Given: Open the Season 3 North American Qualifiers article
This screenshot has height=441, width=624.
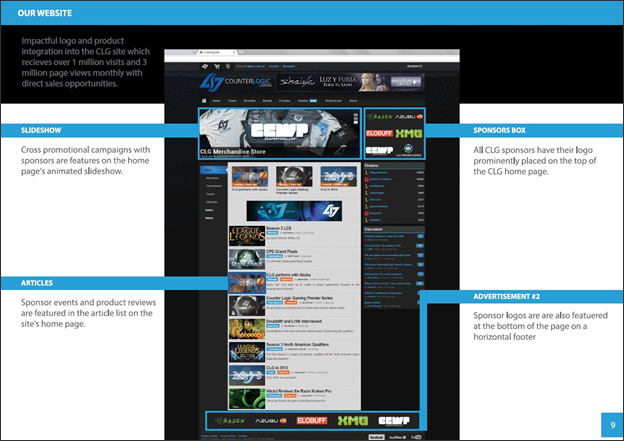Looking at the screenshot, I should [x=297, y=344].
